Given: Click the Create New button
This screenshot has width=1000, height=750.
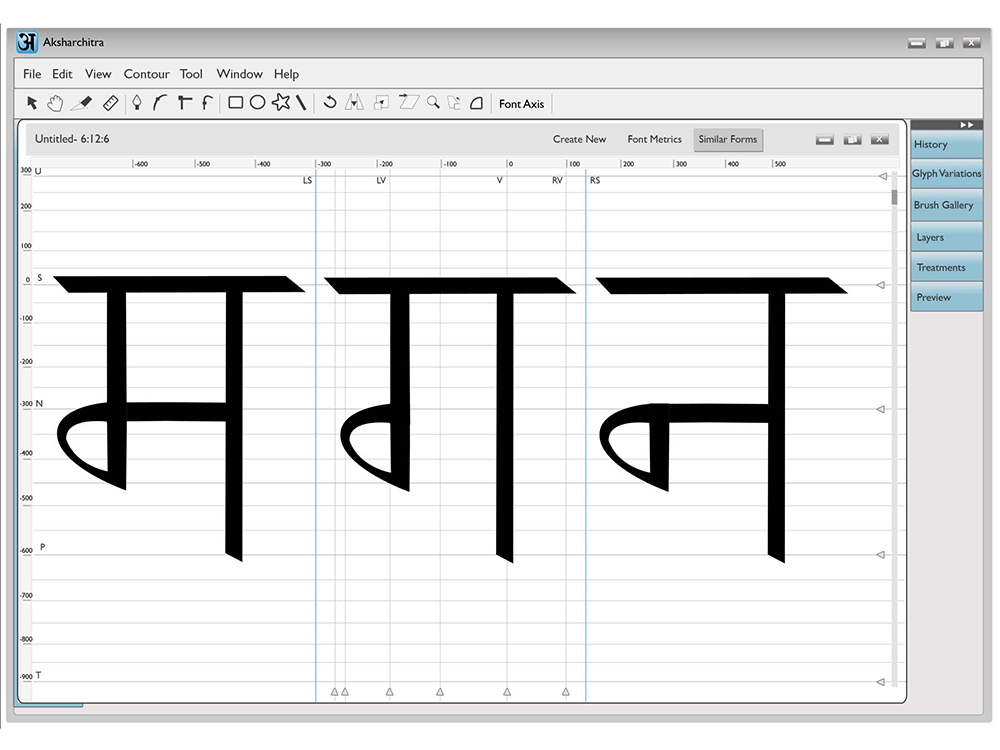Looking at the screenshot, I should click(579, 139).
